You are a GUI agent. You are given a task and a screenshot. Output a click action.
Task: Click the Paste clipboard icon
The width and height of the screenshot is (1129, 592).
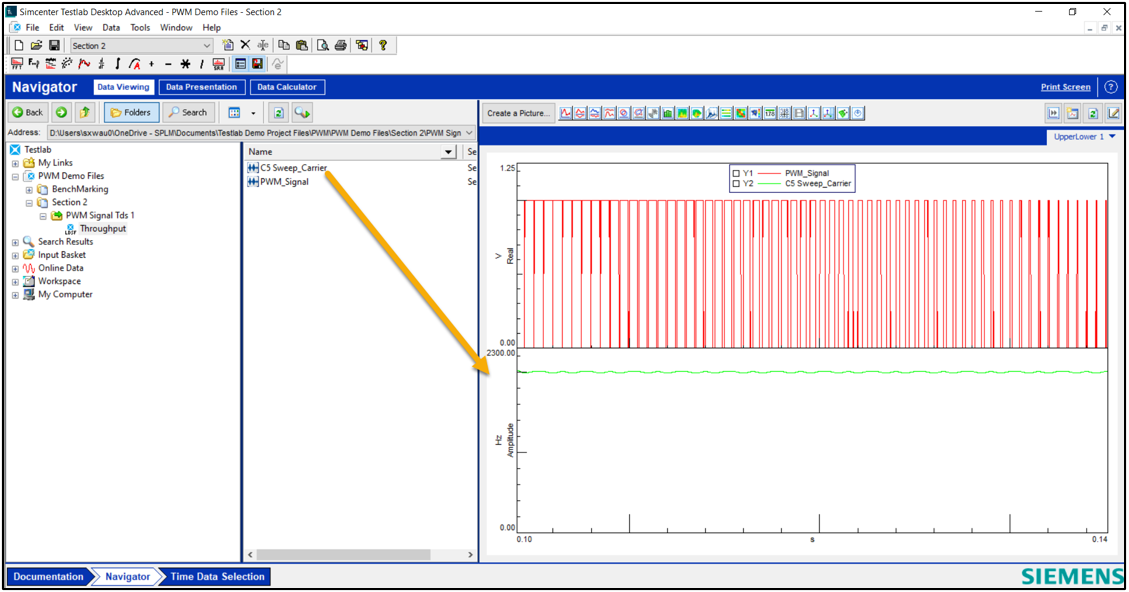click(302, 45)
